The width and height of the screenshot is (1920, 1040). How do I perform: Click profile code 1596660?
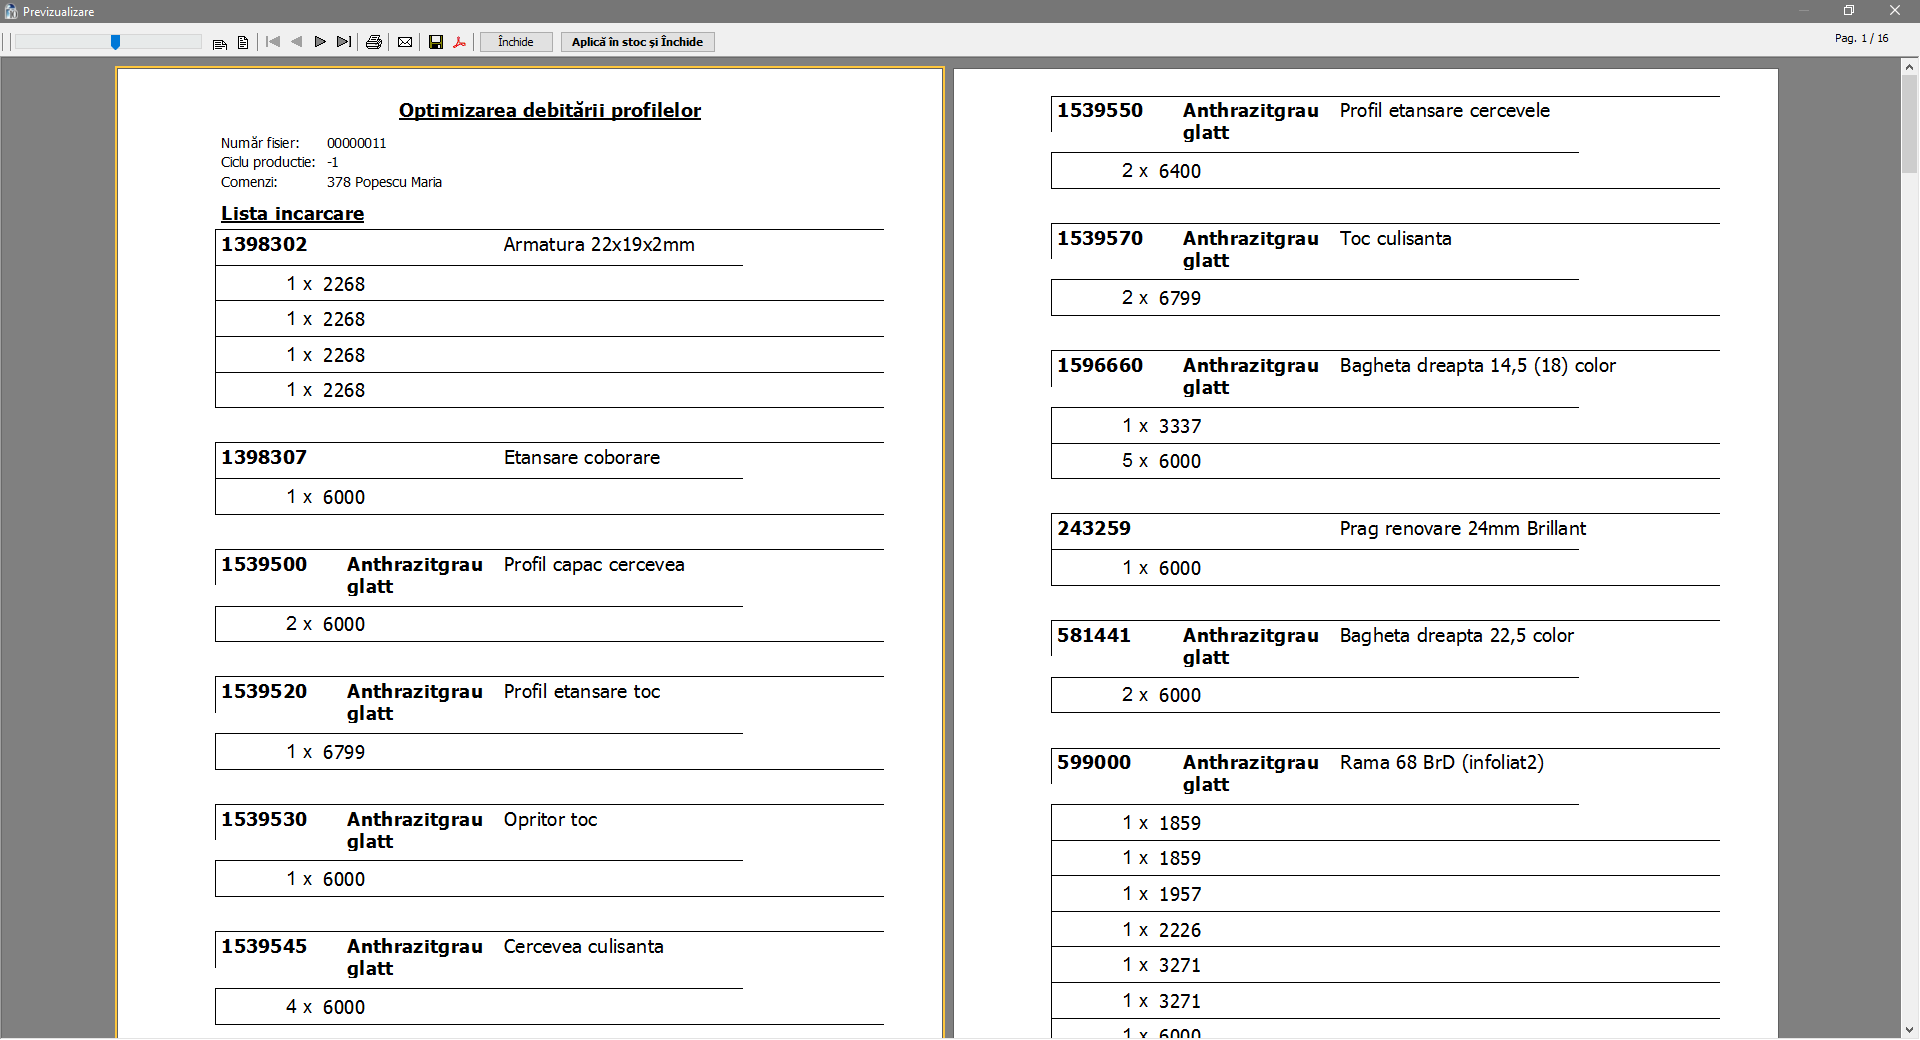coord(1100,365)
